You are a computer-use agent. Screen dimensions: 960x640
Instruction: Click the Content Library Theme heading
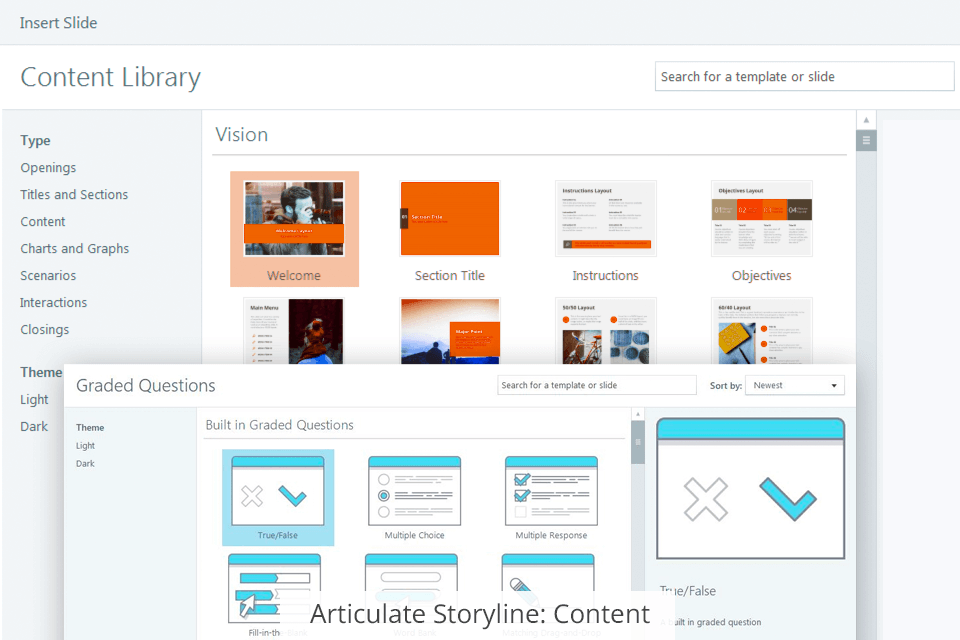41,372
